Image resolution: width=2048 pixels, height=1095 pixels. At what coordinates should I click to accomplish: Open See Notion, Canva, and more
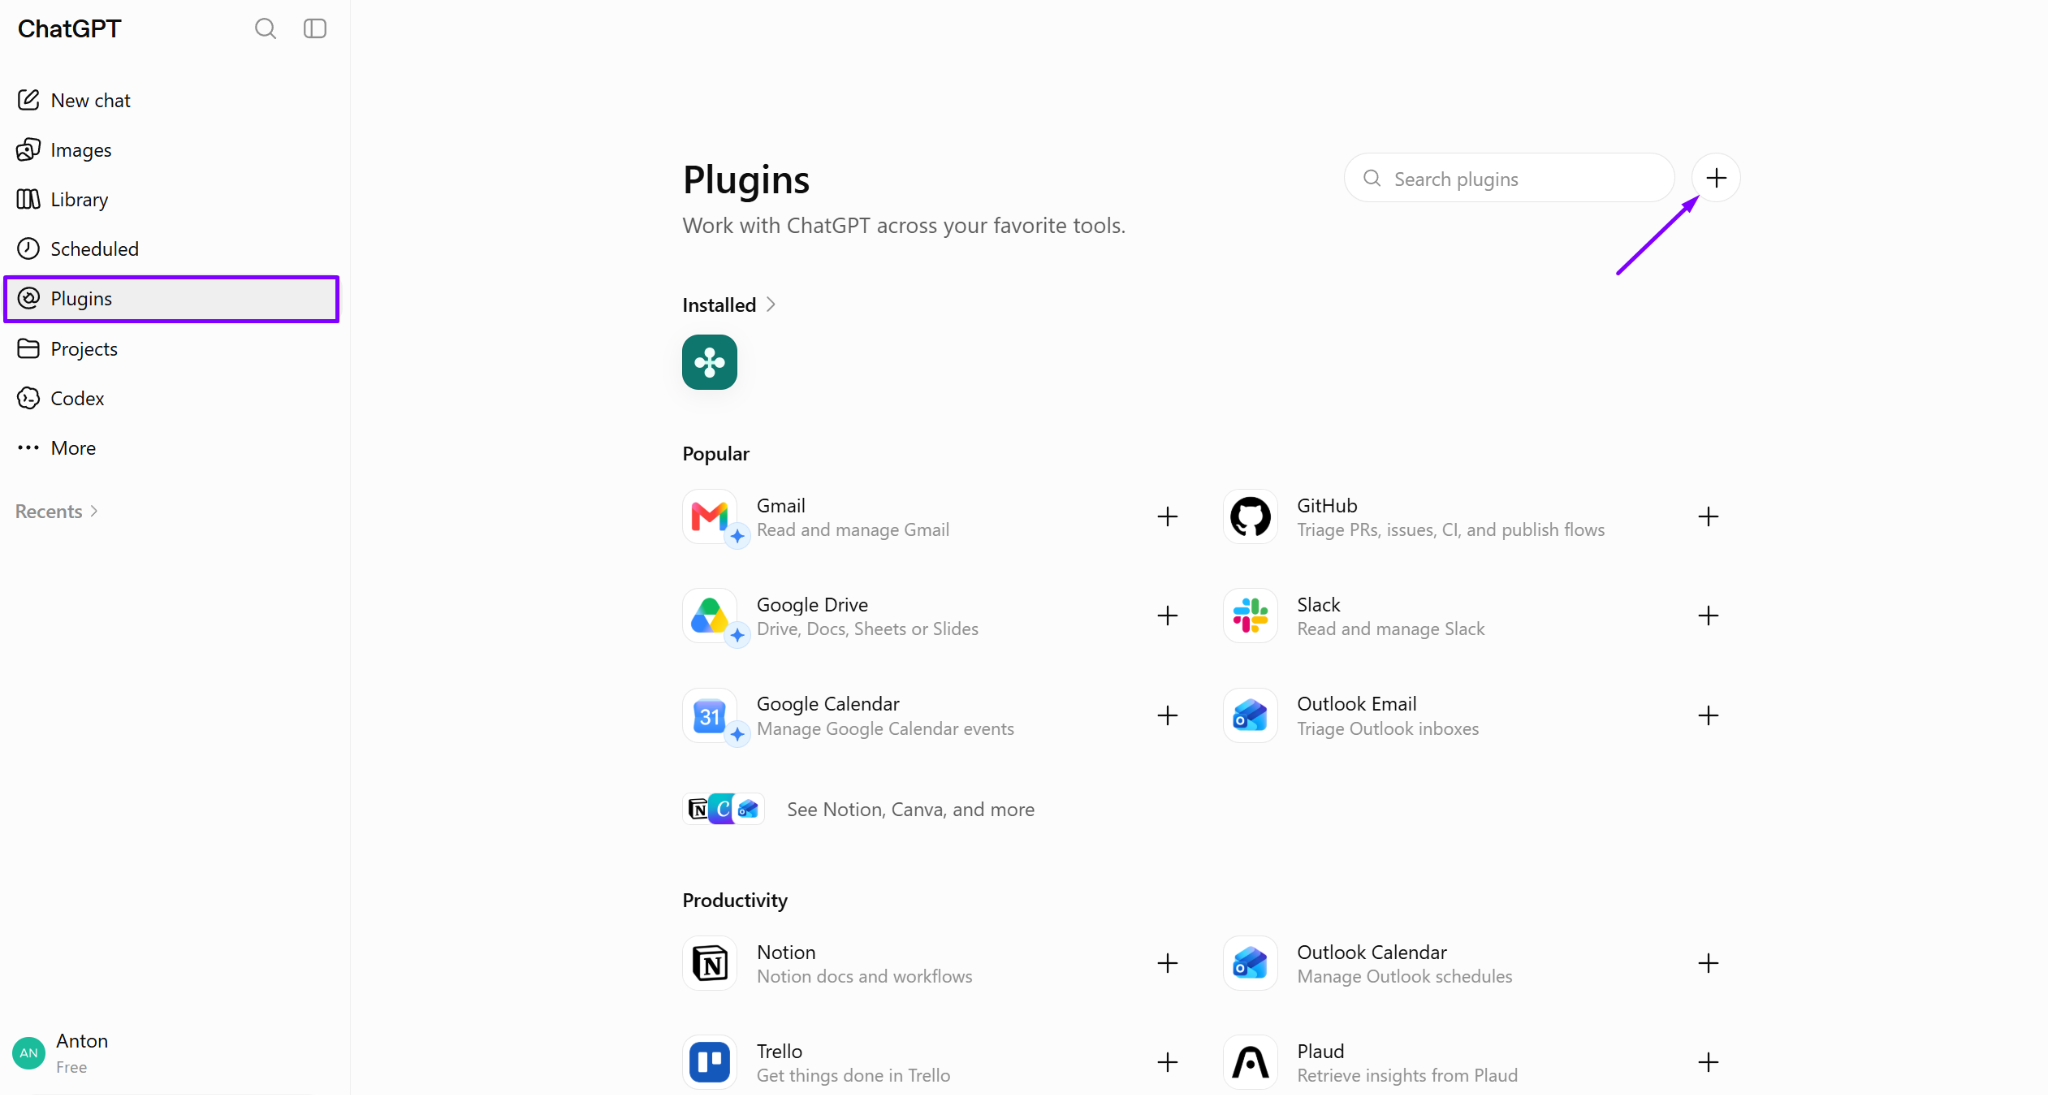click(859, 809)
